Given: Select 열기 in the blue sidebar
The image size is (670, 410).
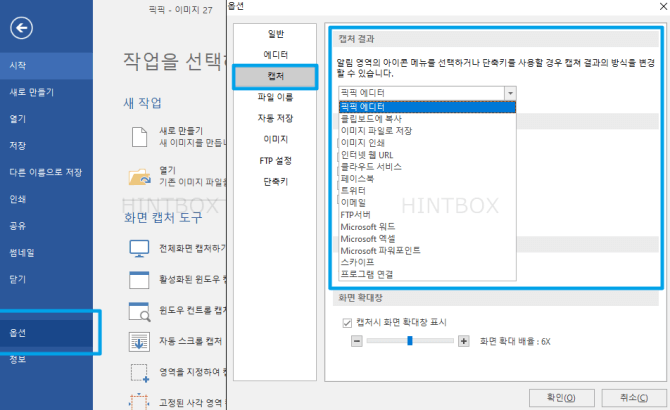Looking at the screenshot, I should pos(46,119).
